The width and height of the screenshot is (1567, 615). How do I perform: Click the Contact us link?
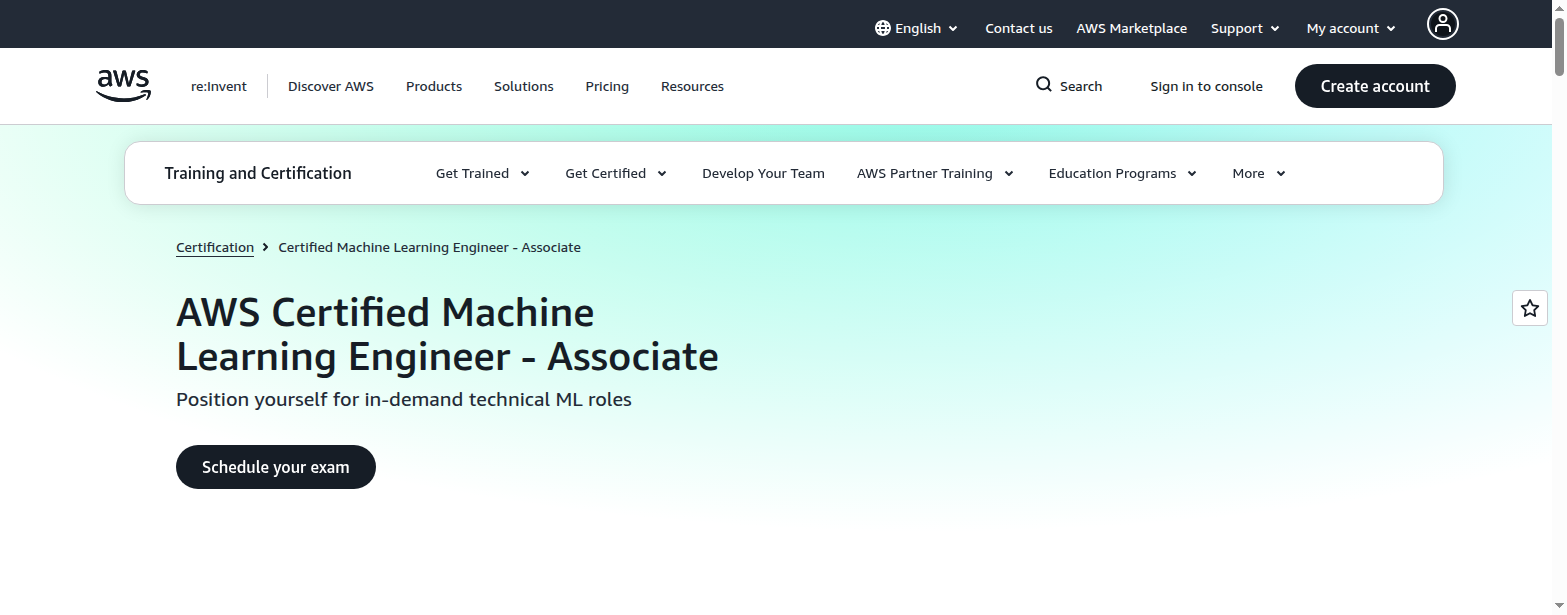click(x=1019, y=28)
